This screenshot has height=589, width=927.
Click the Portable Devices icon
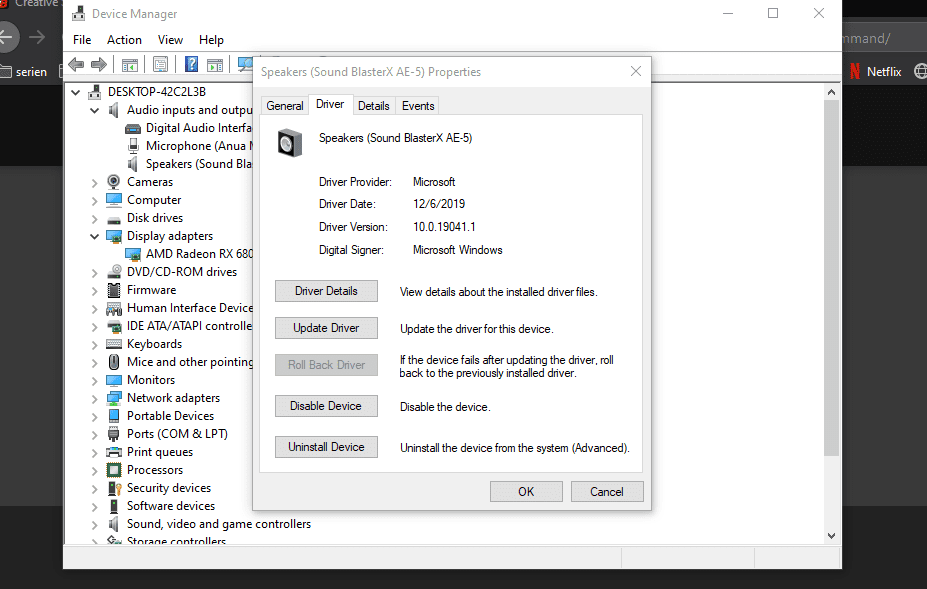(114, 416)
